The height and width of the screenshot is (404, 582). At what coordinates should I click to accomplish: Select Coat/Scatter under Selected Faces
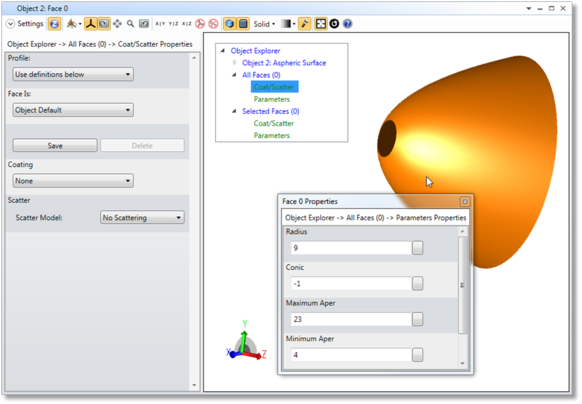274,123
